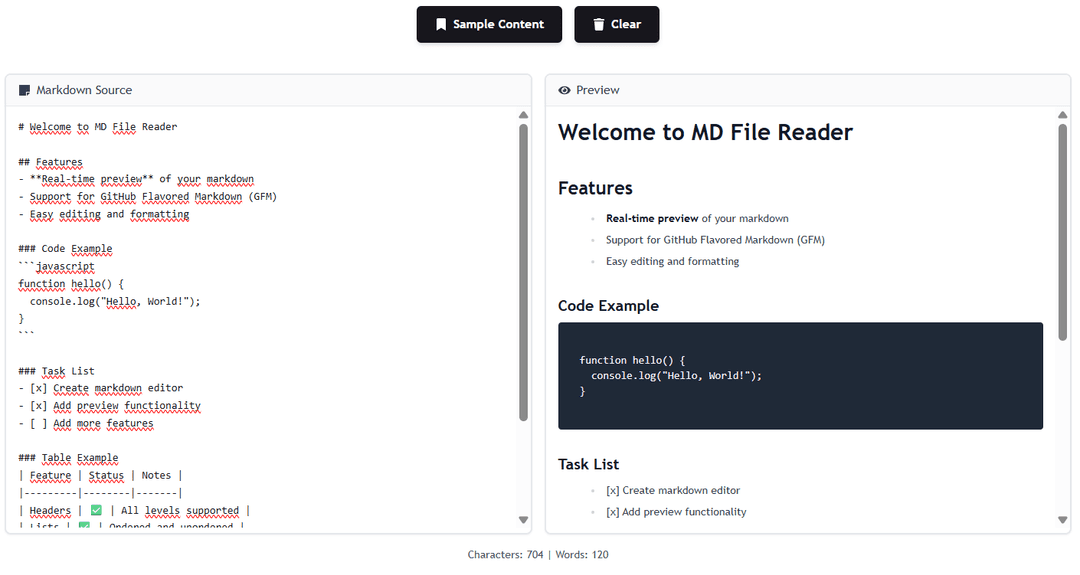The height and width of the screenshot is (575, 1080).
Task: Click the 'Markdown Source' panel header title
Action: coord(84,90)
